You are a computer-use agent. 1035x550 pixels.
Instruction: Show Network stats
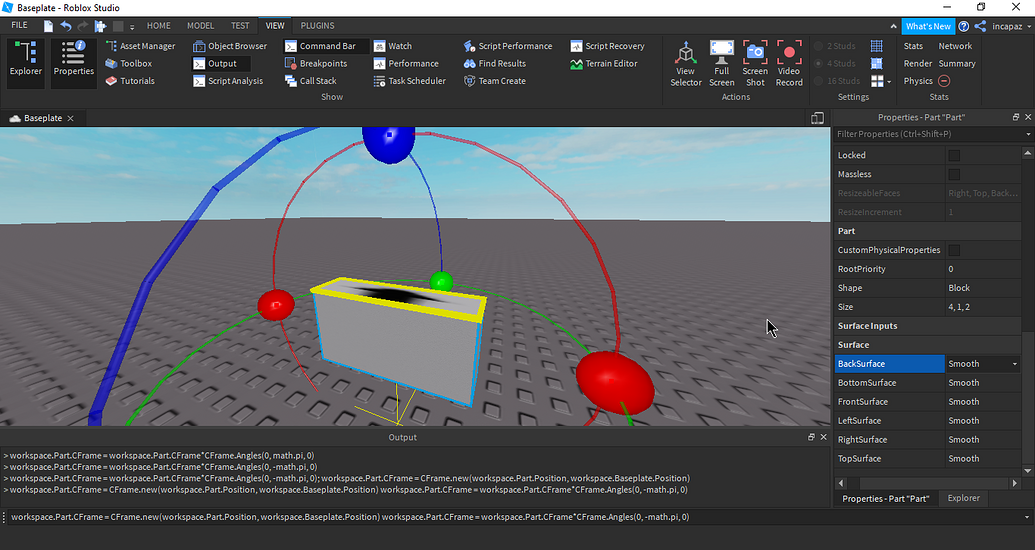pyautogui.click(x=955, y=46)
